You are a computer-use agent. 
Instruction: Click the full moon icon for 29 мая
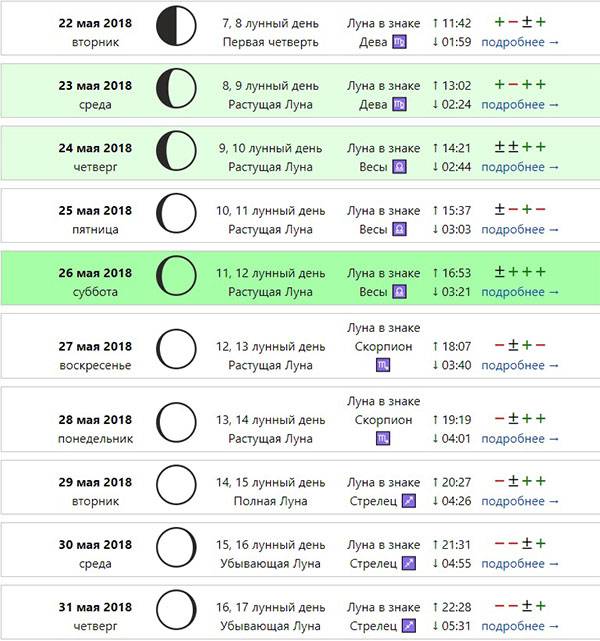point(177,491)
